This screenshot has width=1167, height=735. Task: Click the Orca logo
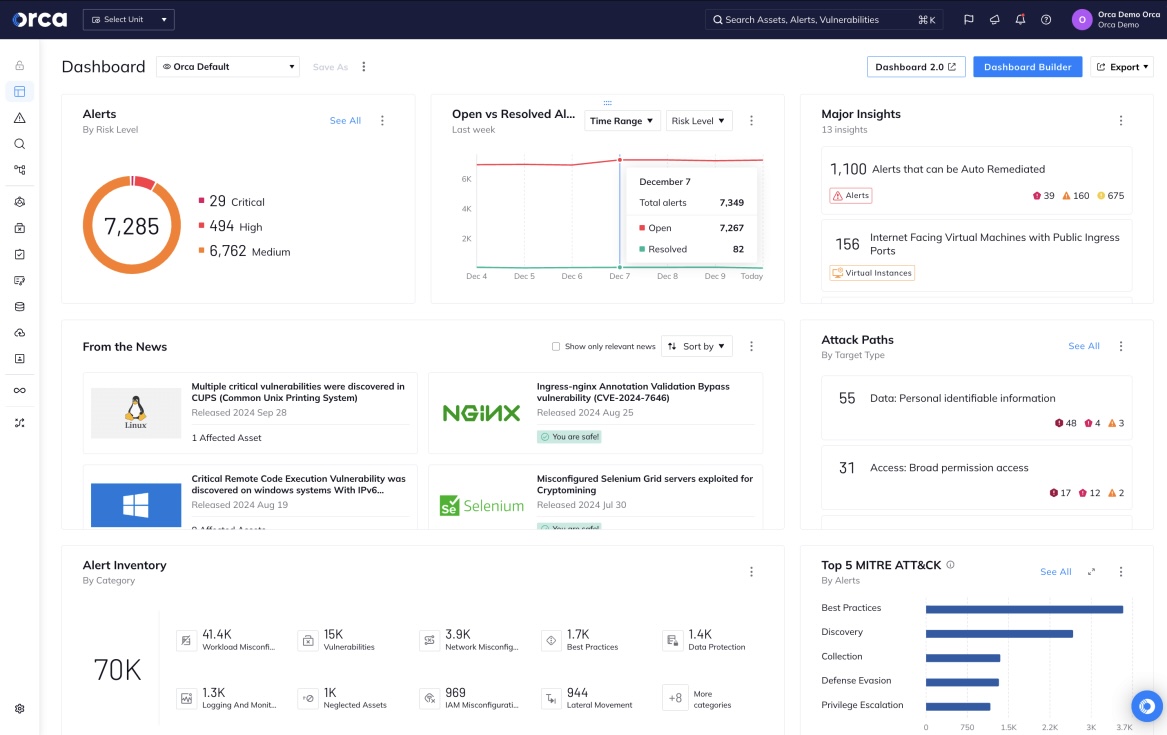click(39, 19)
